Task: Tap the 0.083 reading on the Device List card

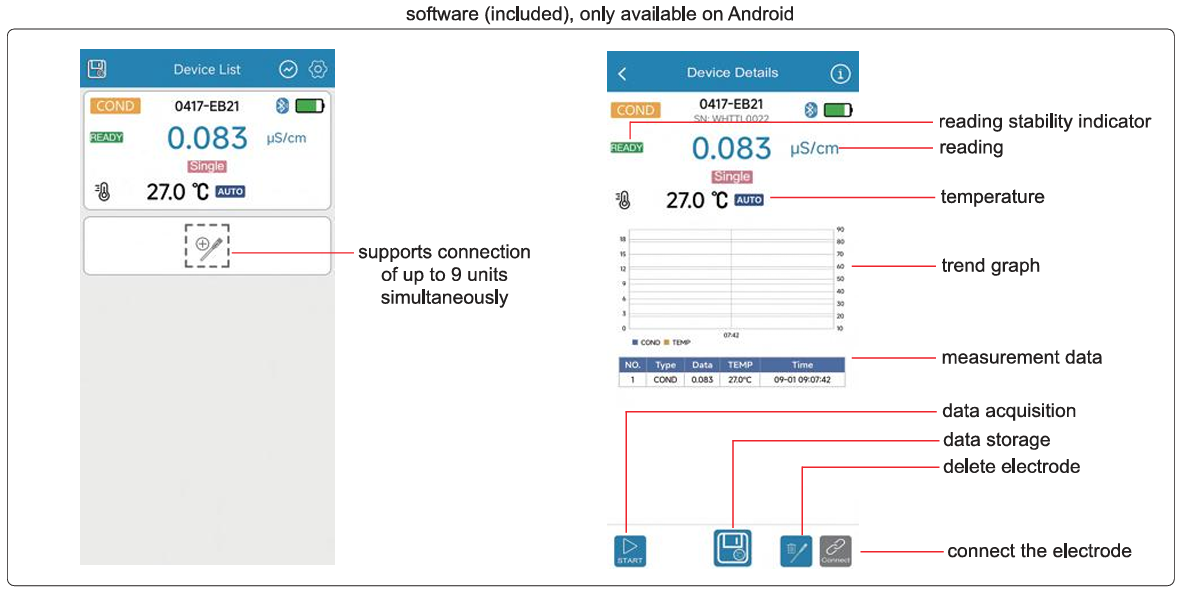Action: coord(207,138)
